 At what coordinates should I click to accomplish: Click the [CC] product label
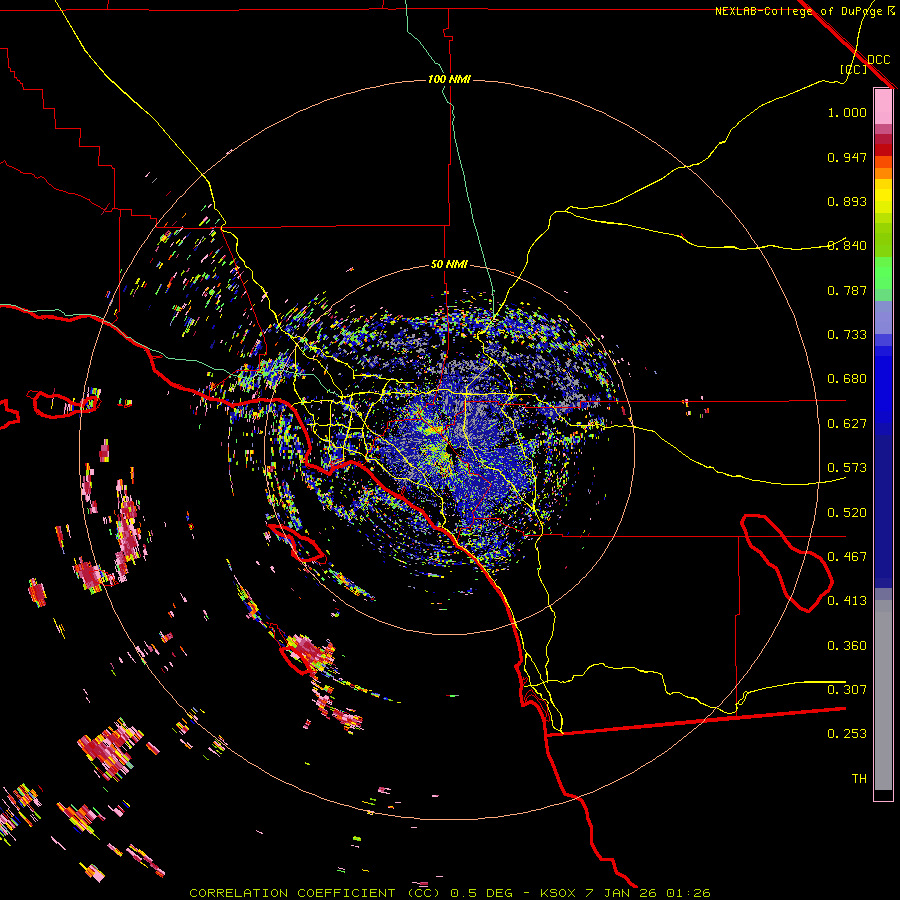click(x=853, y=69)
